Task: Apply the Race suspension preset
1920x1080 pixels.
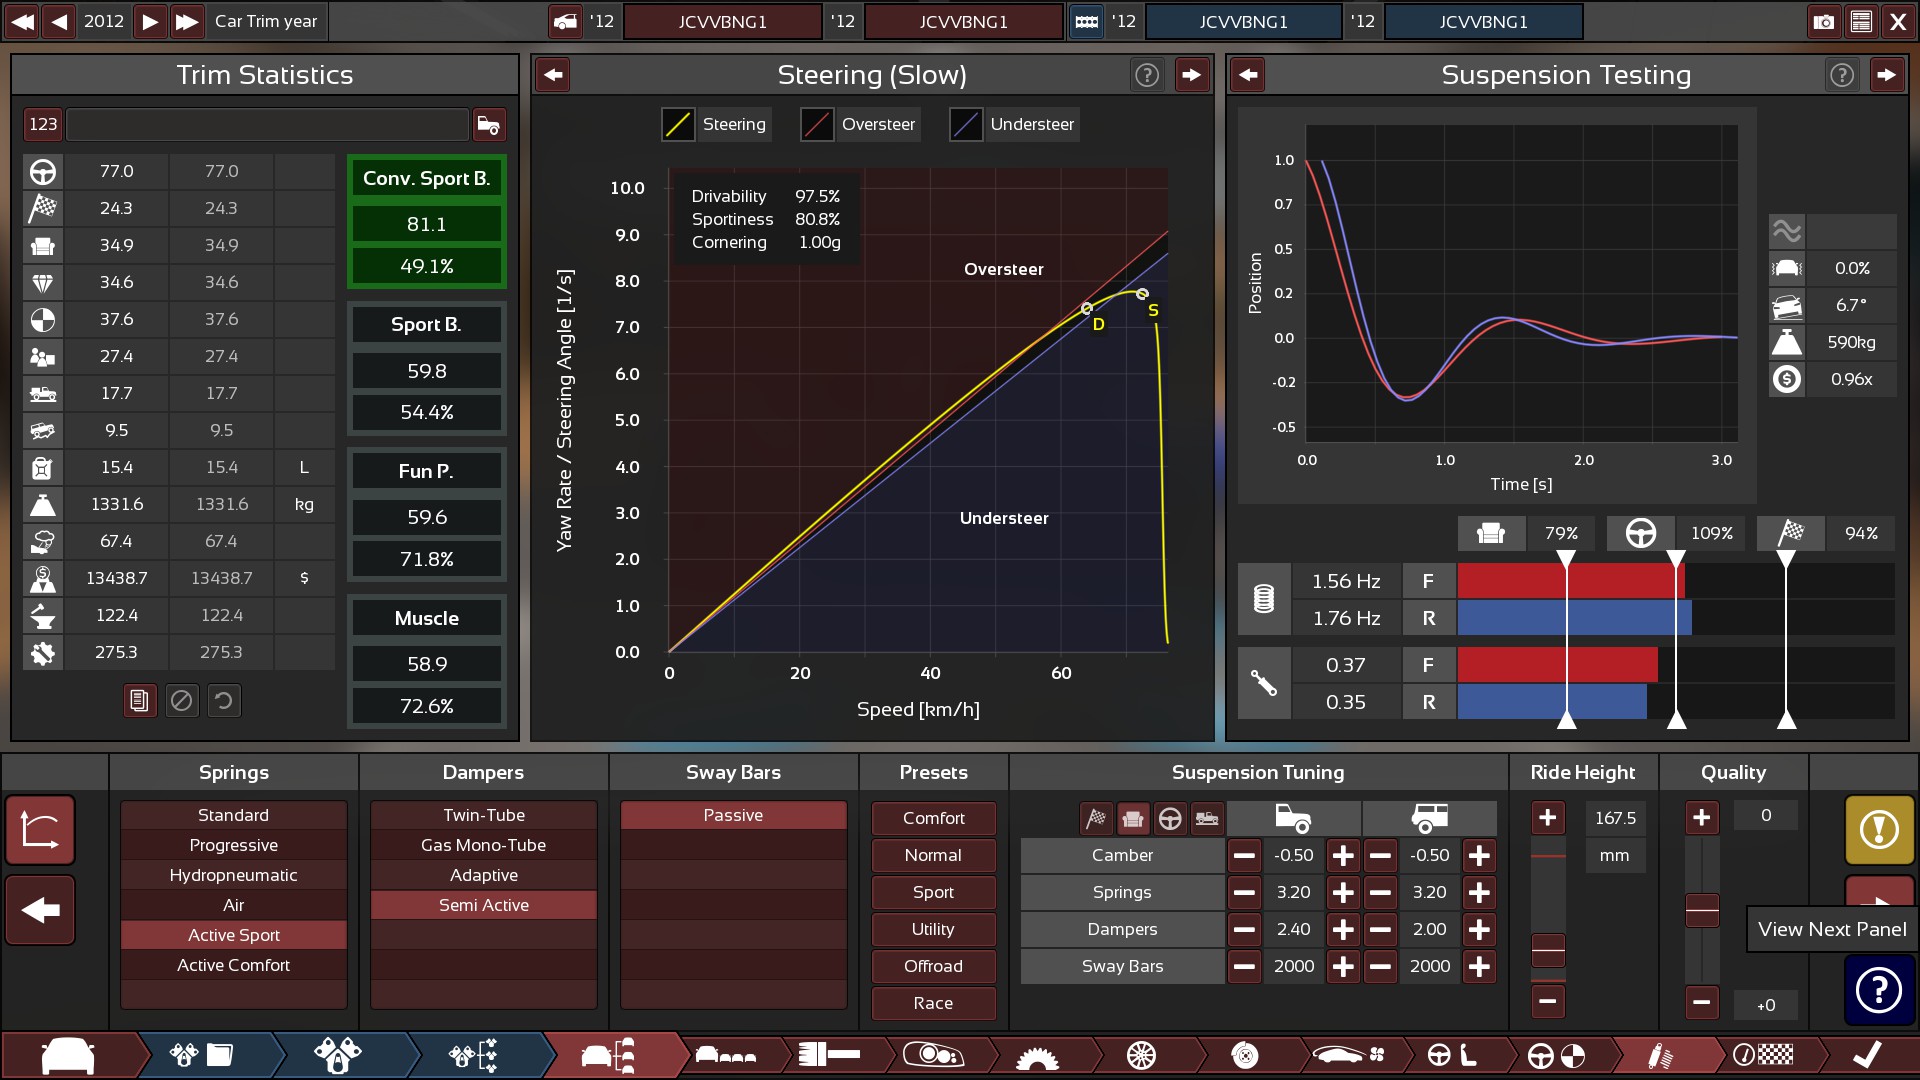Action: [933, 1003]
